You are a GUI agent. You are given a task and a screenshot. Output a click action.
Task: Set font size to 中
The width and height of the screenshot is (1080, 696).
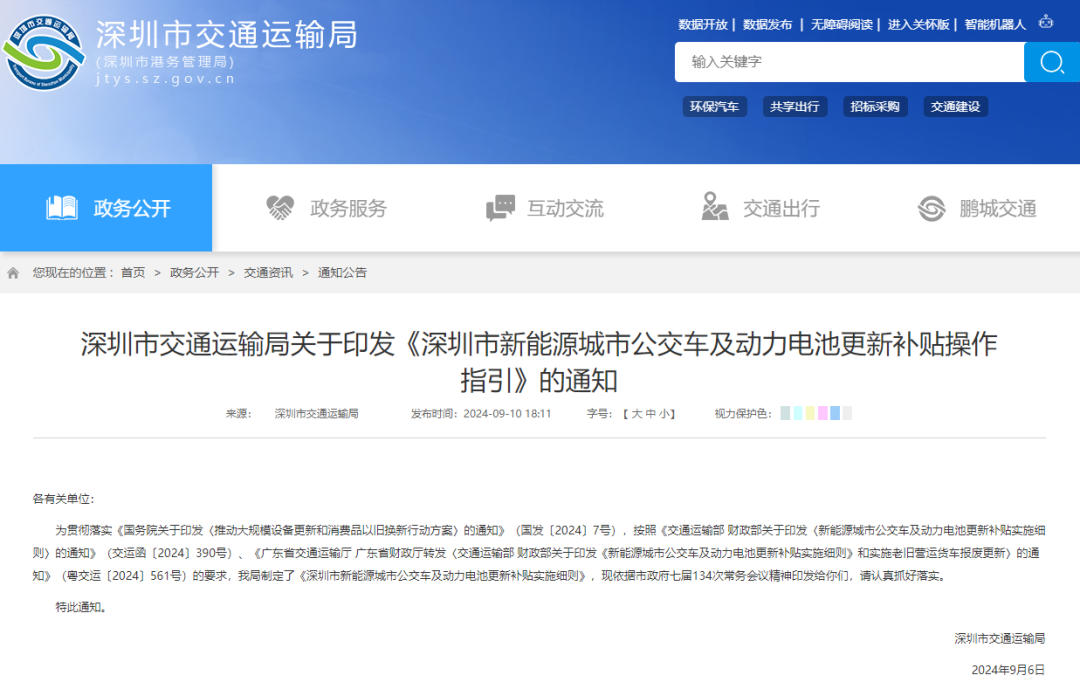[x=650, y=413]
